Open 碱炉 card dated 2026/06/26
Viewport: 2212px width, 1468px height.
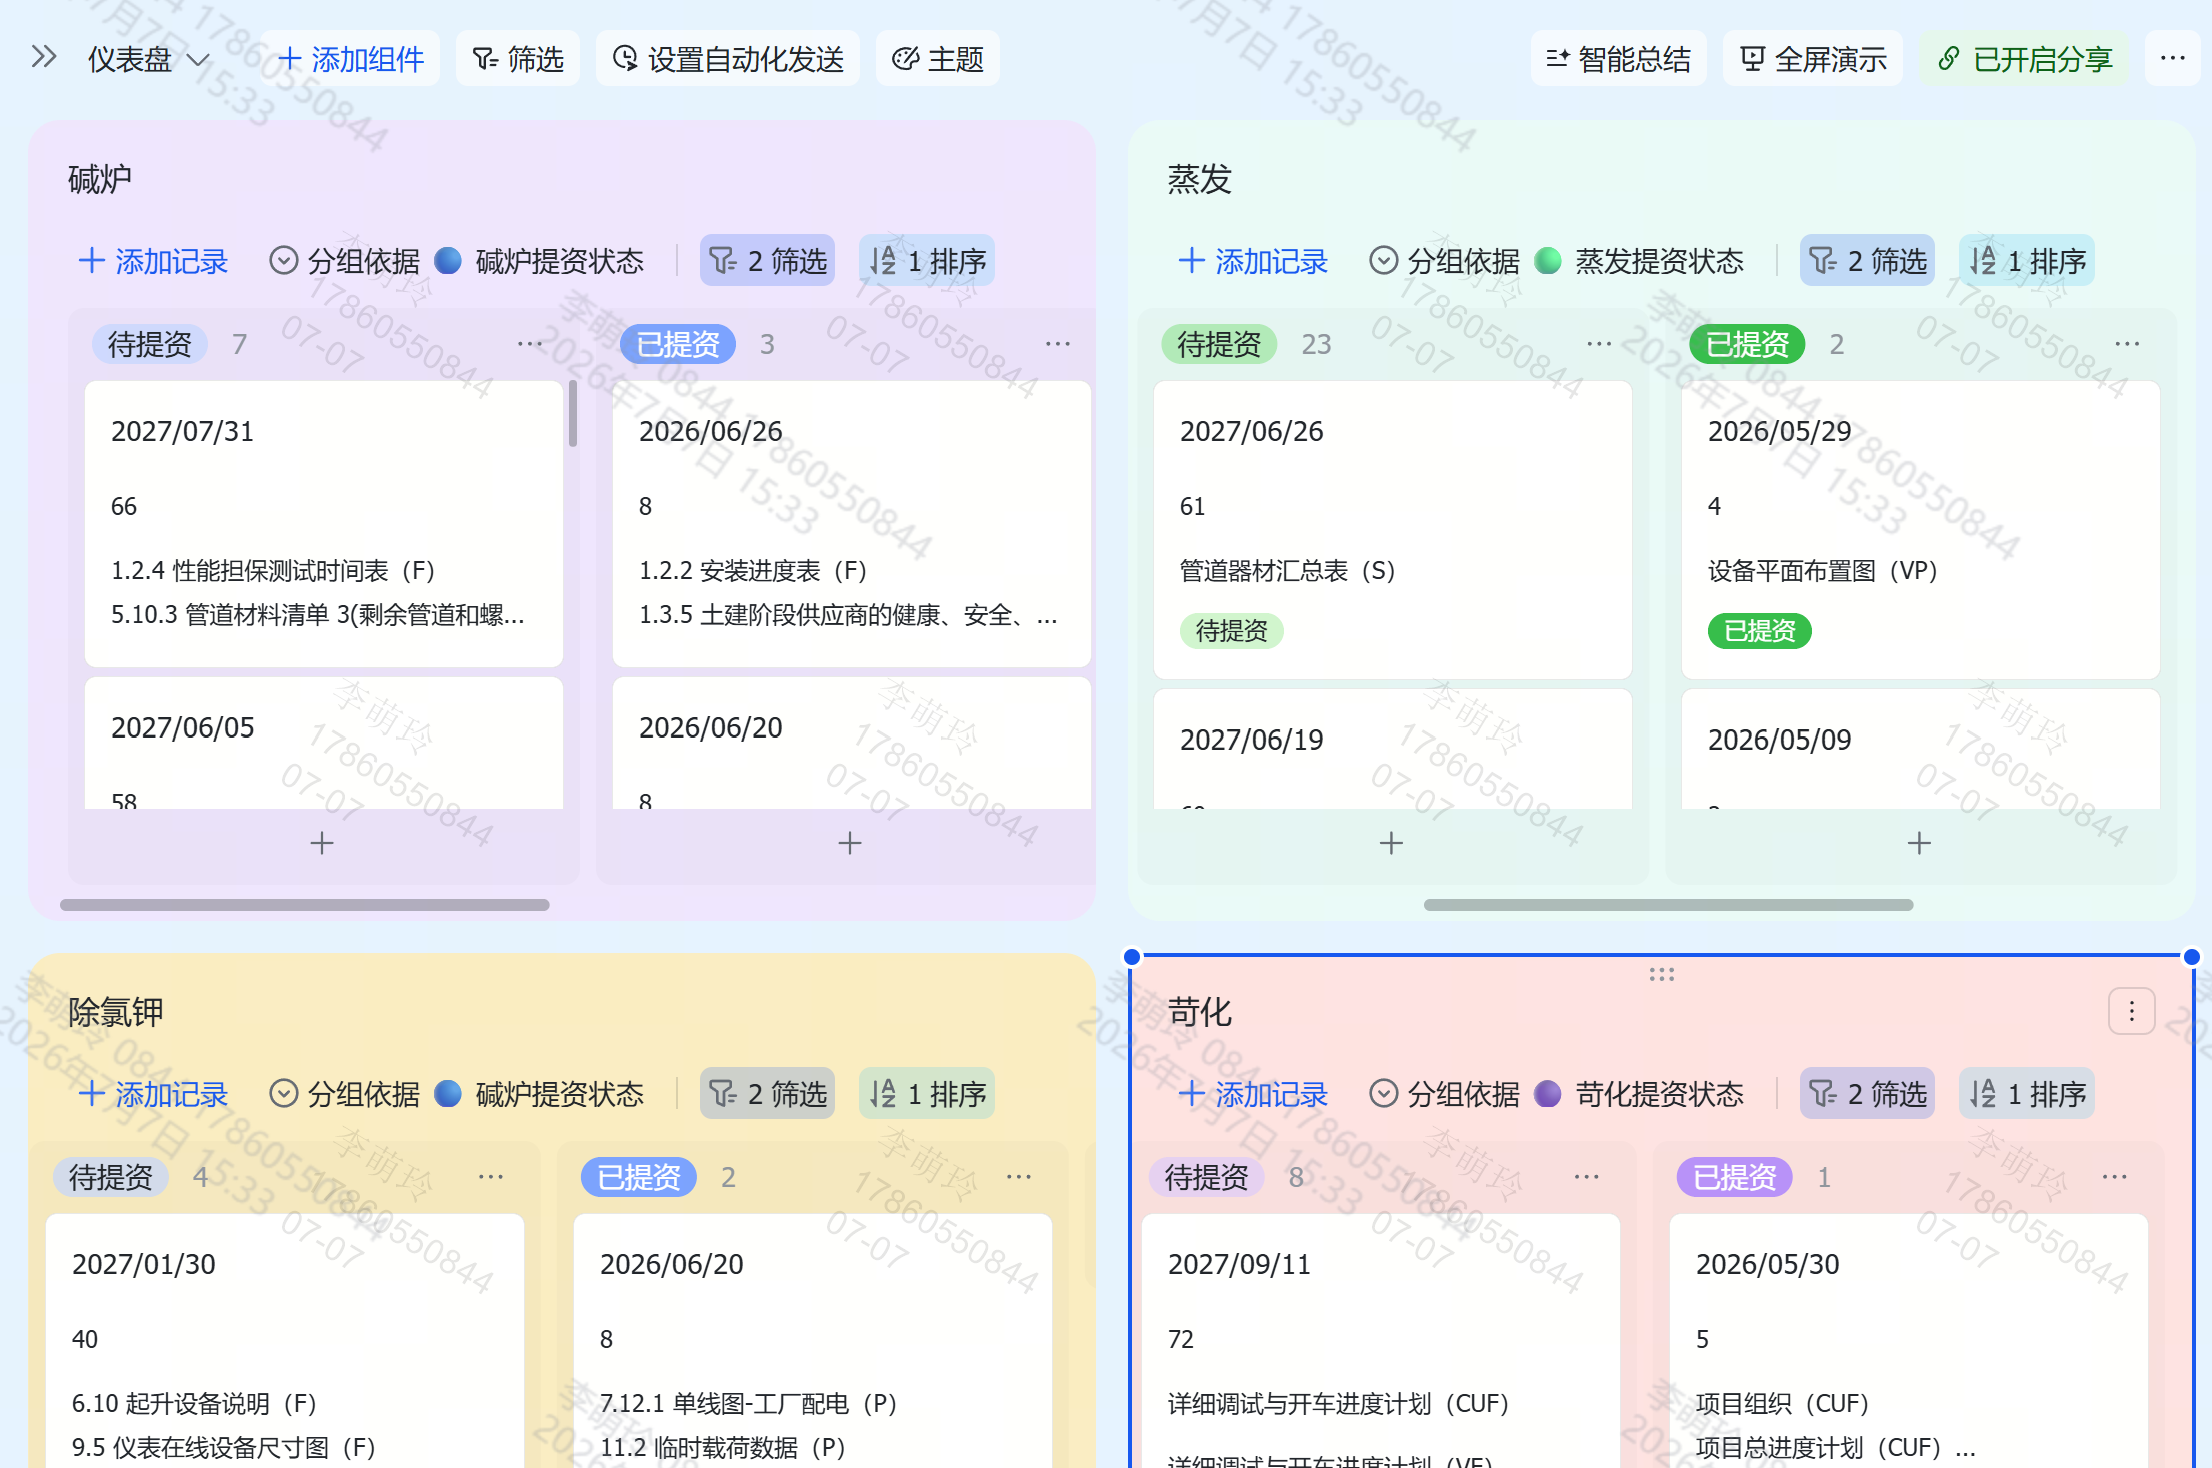[851, 523]
